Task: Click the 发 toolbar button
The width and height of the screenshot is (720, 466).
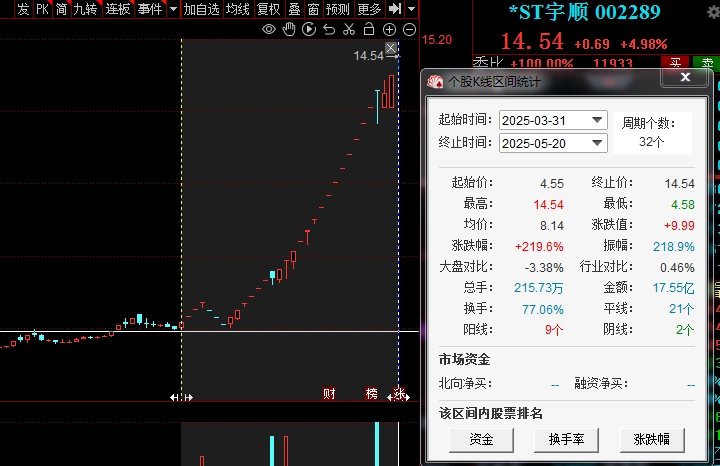Action: [x=23, y=9]
